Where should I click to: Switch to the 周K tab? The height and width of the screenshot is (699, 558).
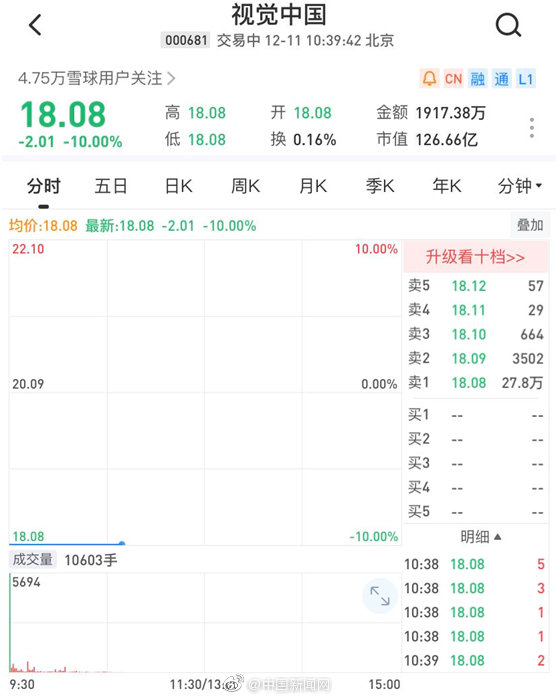[x=246, y=186]
